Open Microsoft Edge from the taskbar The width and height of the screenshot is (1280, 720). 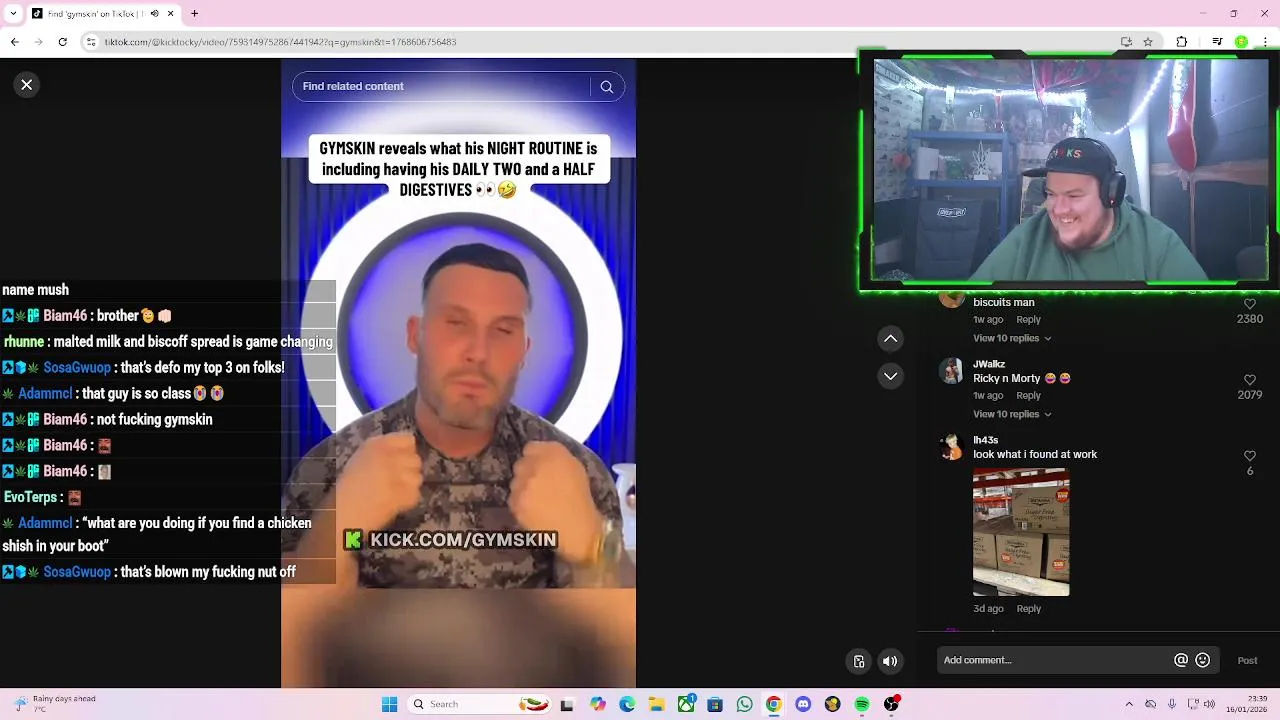627,705
